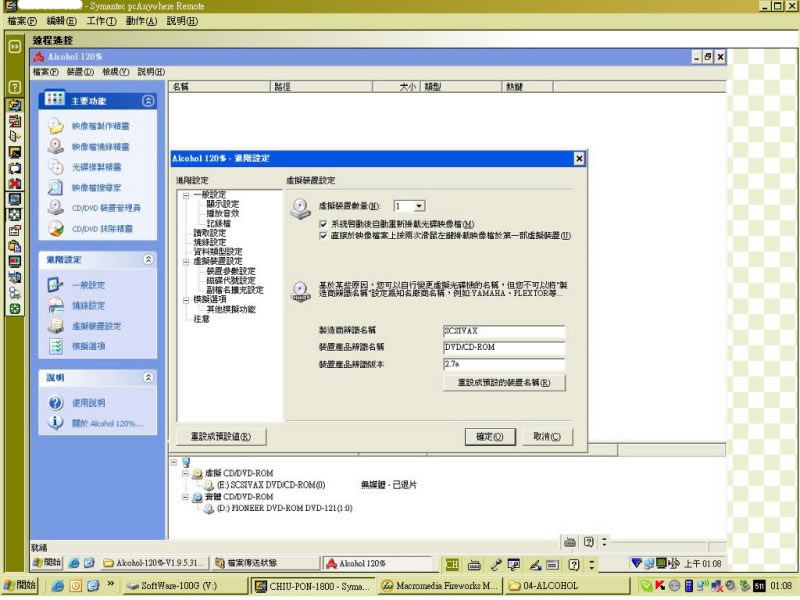Click the 裝置產品辨識版本 field containing 2.7a

coord(504,364)
